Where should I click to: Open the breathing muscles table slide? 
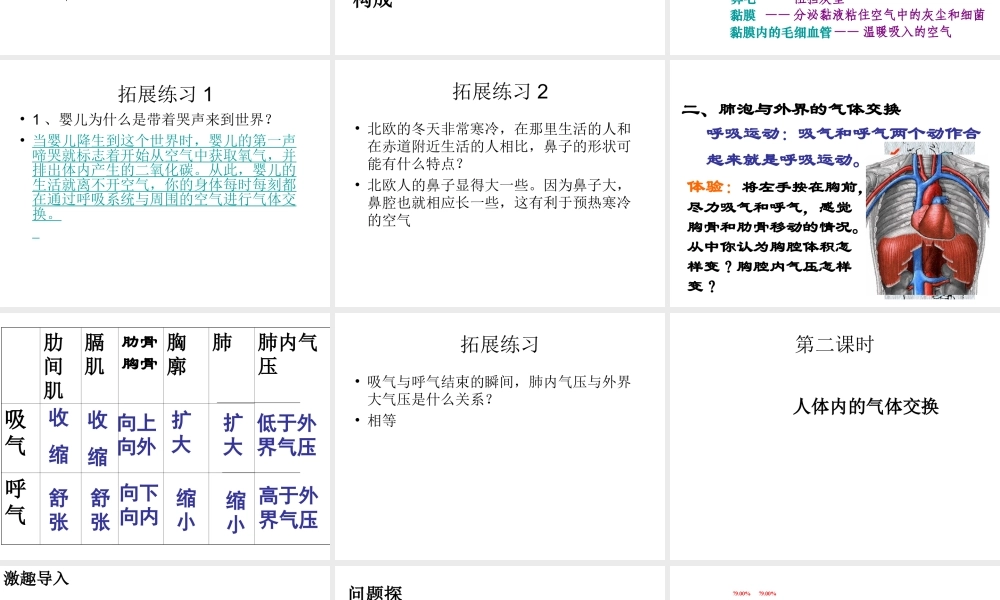click(165, 436)
